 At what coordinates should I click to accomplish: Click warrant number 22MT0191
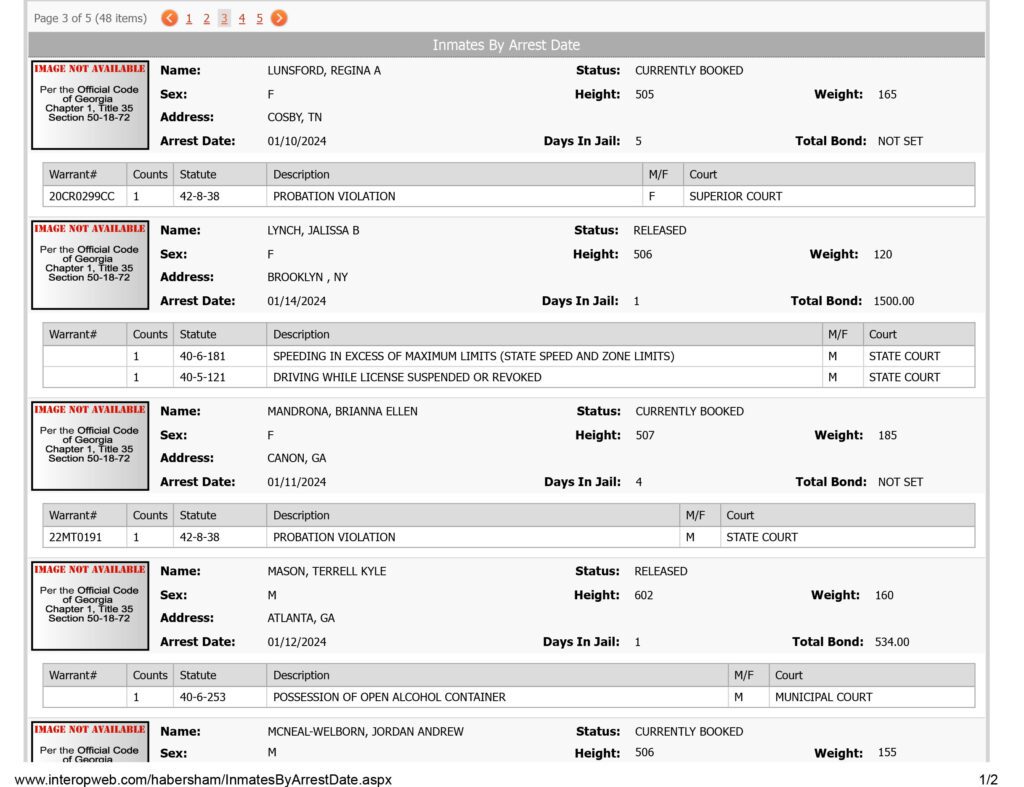tap(76, 538)
